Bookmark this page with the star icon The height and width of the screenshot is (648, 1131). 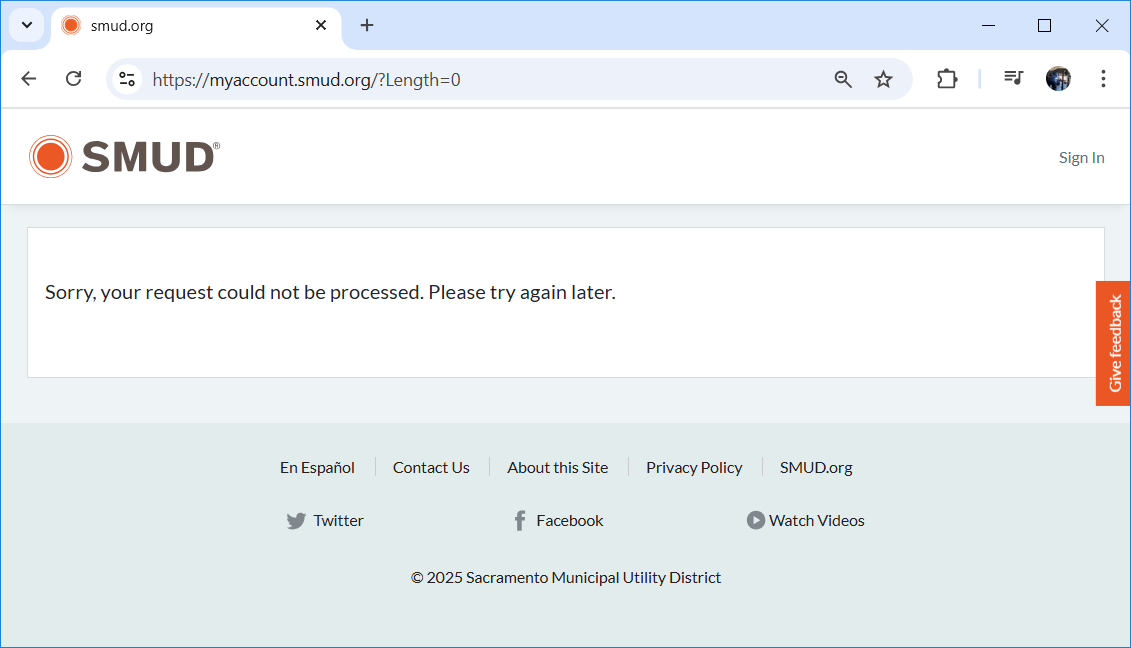(x=883, y=79)
